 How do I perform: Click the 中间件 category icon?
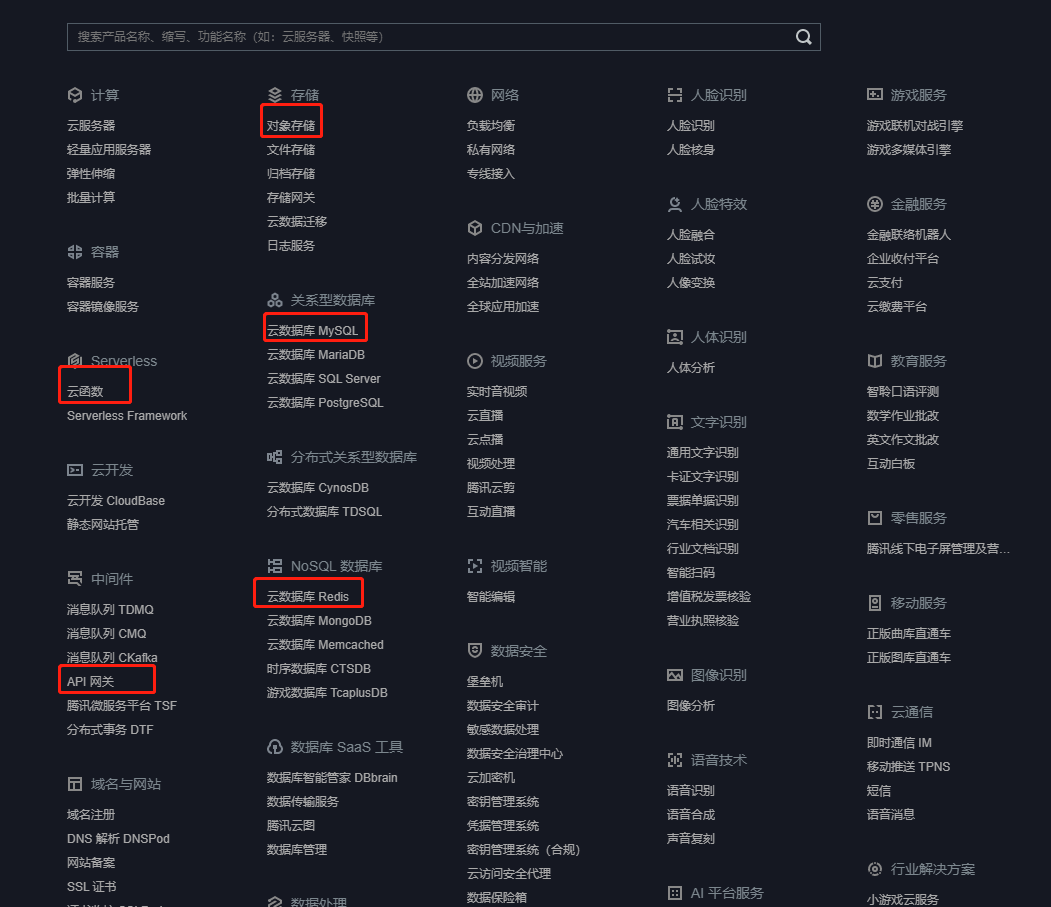pos(76,578)
